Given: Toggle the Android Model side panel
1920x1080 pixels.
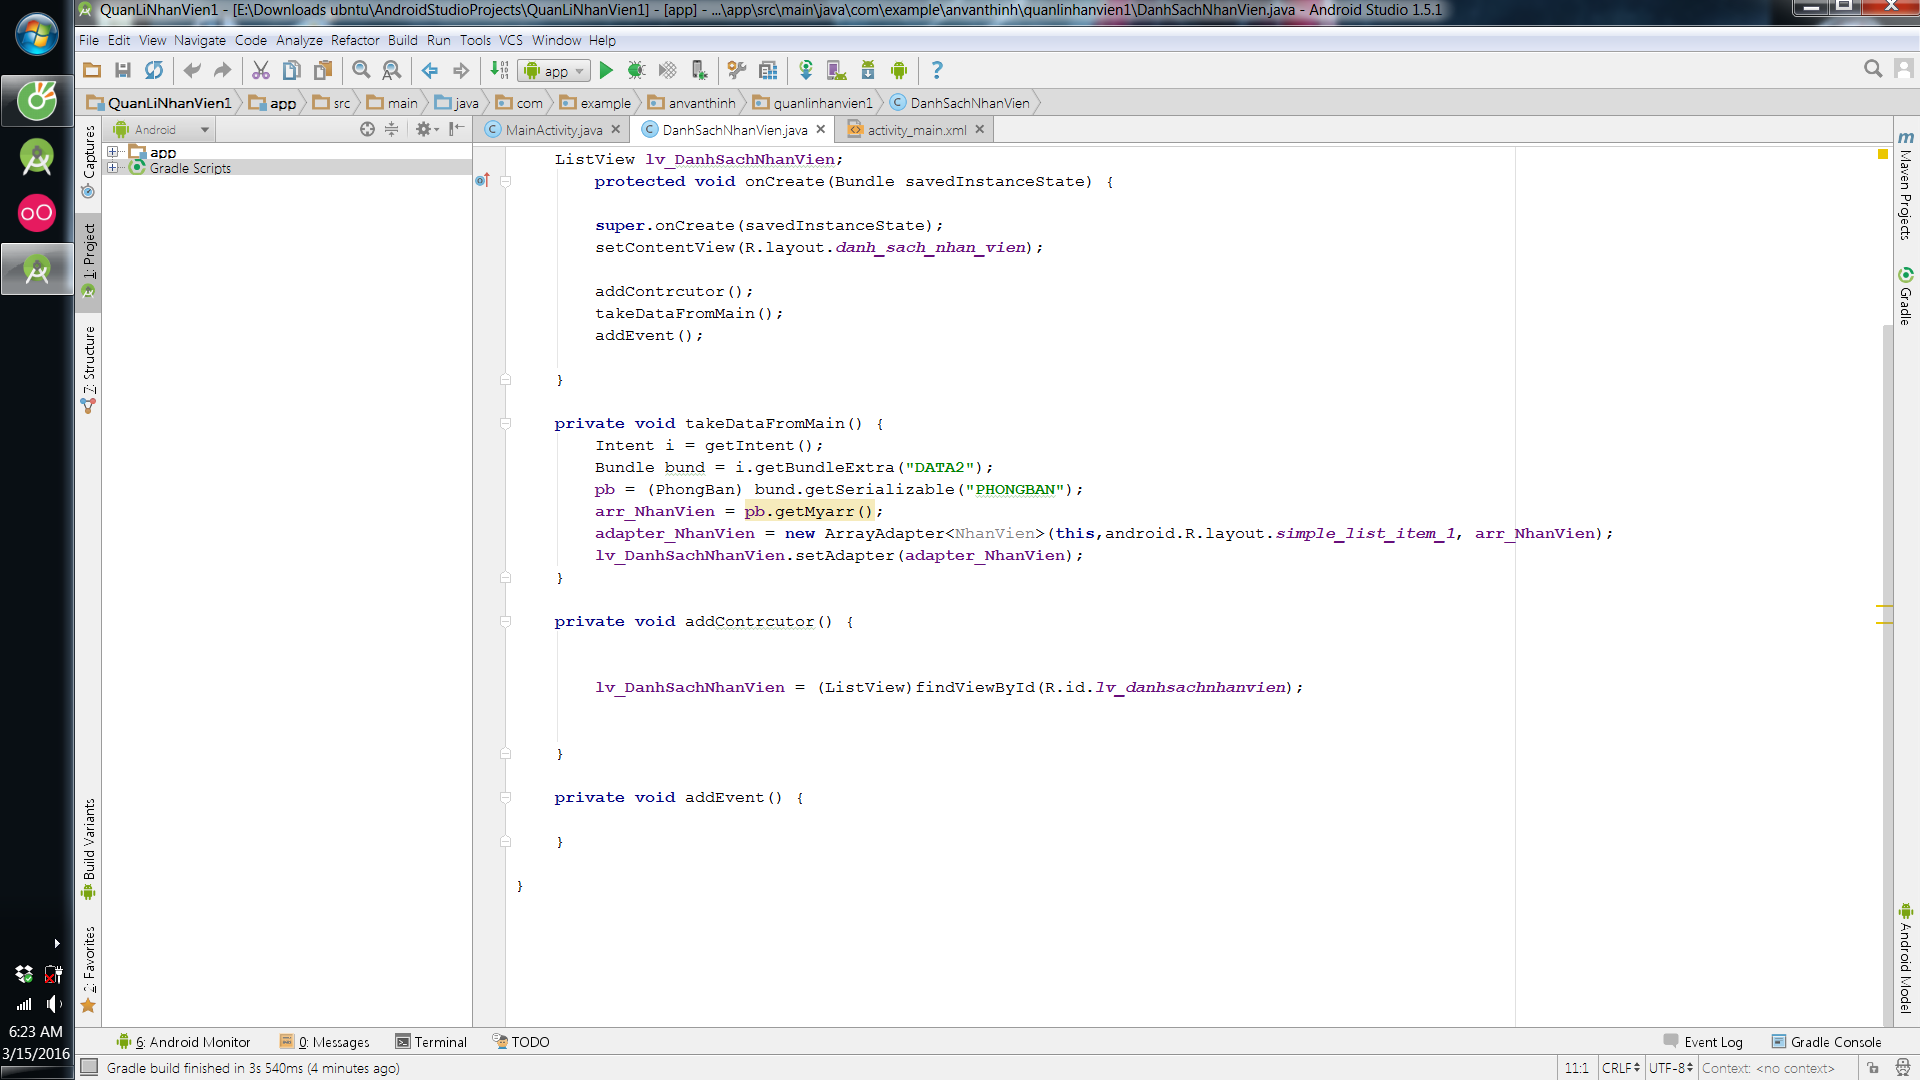Looking at the screenshot, I should (1906, 958).
